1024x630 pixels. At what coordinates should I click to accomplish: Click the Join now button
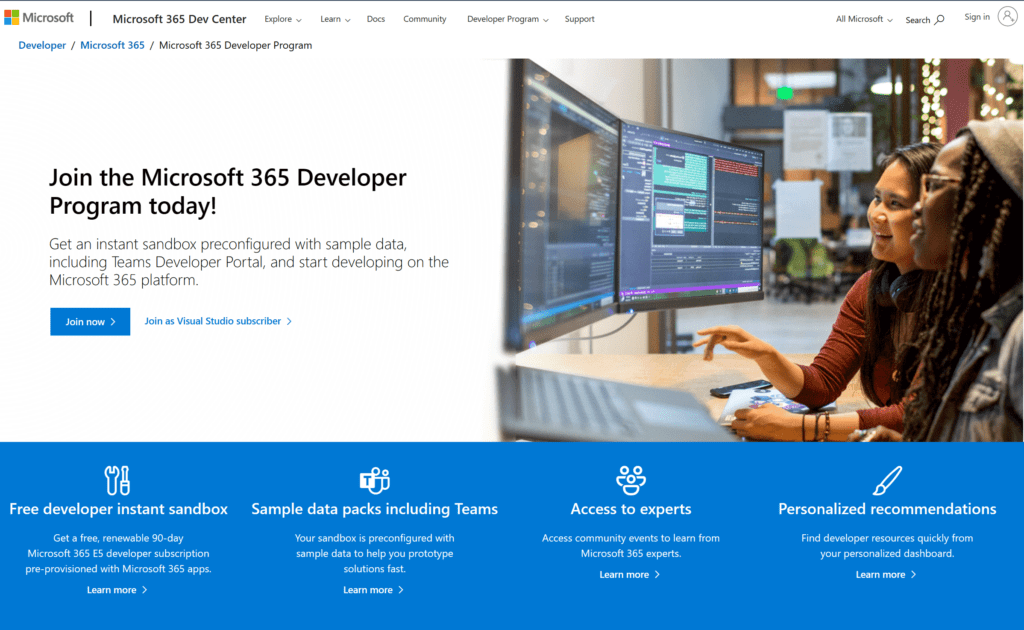90,321
